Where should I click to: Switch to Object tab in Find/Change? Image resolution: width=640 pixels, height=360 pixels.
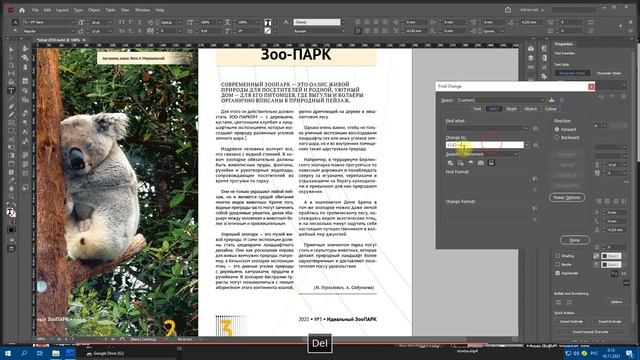[x=530, y=109]
